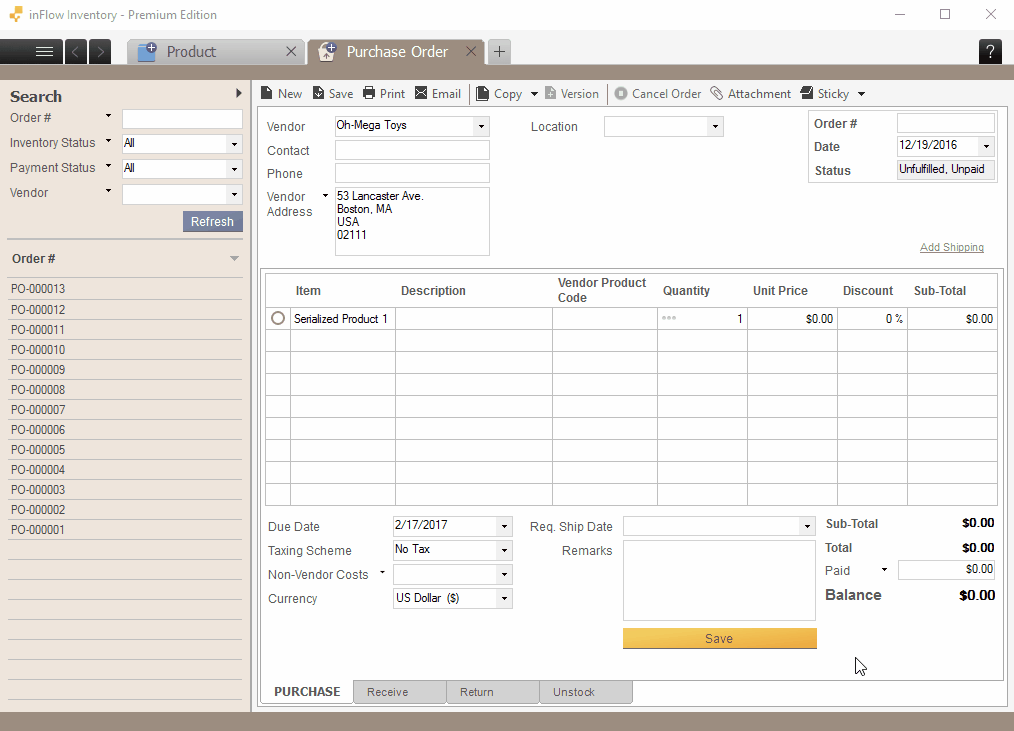This screenshot has height=731, width=1014.
Task: Select order PO-000012
Action: click(x=125, y=309)
